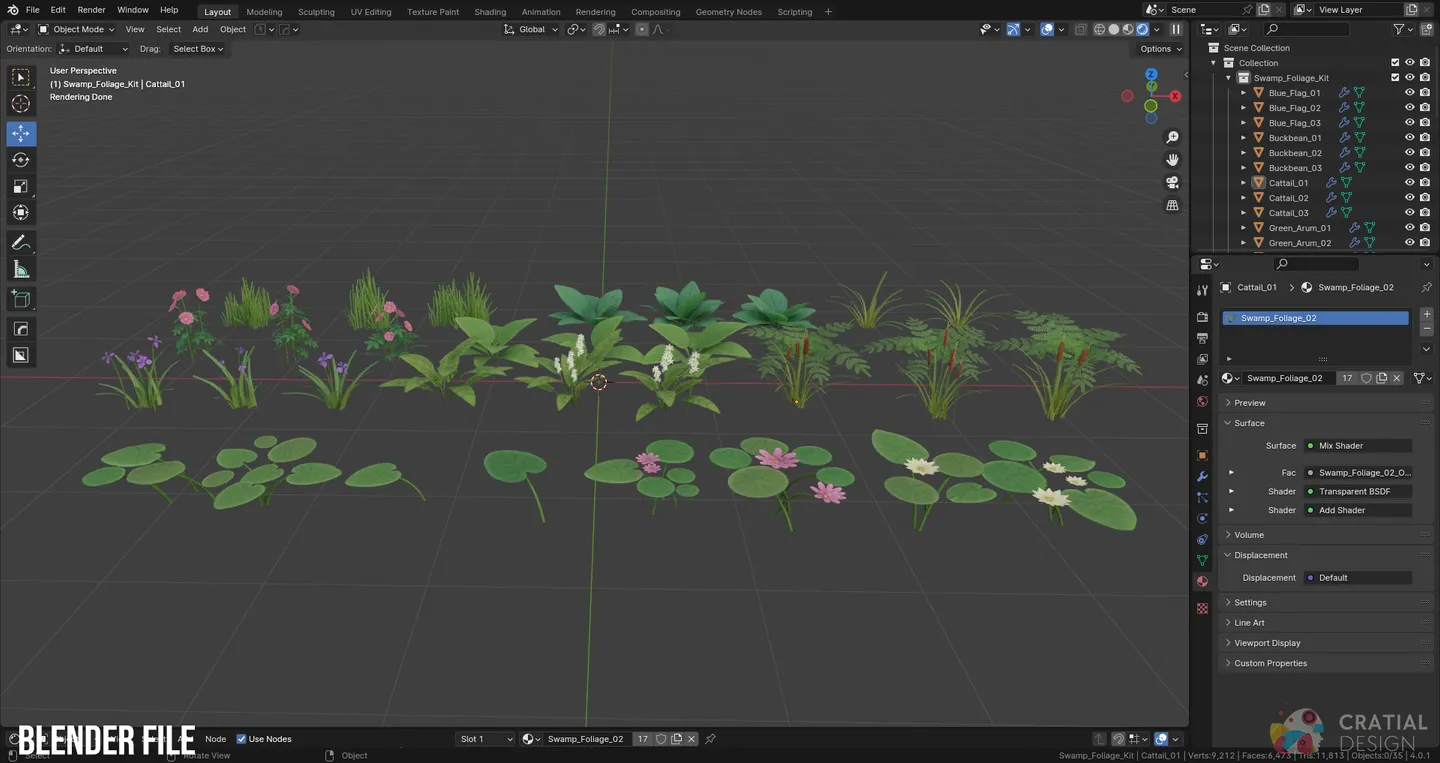The height and width of the screenshot is (763, 1440).
Task: Enable proportional editing toggle
Action: (x=642, y=29)
